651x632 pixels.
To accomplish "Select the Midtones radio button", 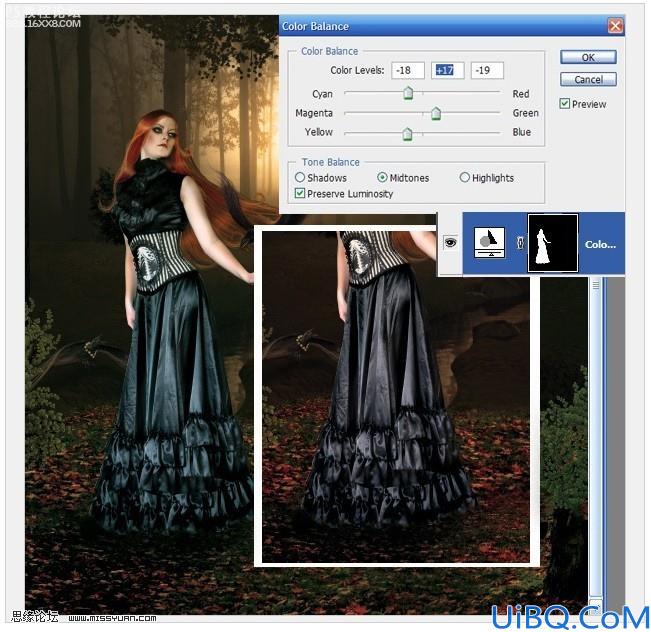I will (382, 177).
